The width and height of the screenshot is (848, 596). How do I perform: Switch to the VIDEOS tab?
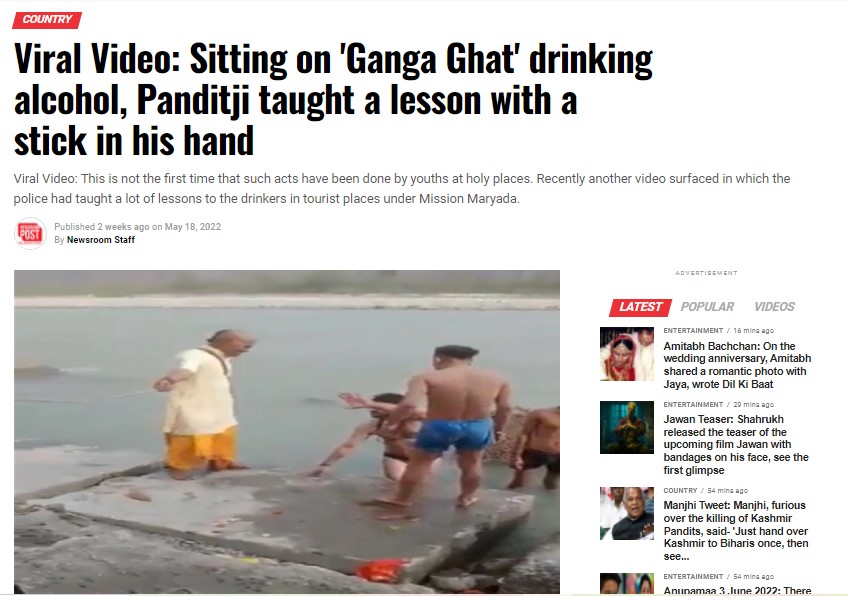pyautogui.click(x=774, y=307)
